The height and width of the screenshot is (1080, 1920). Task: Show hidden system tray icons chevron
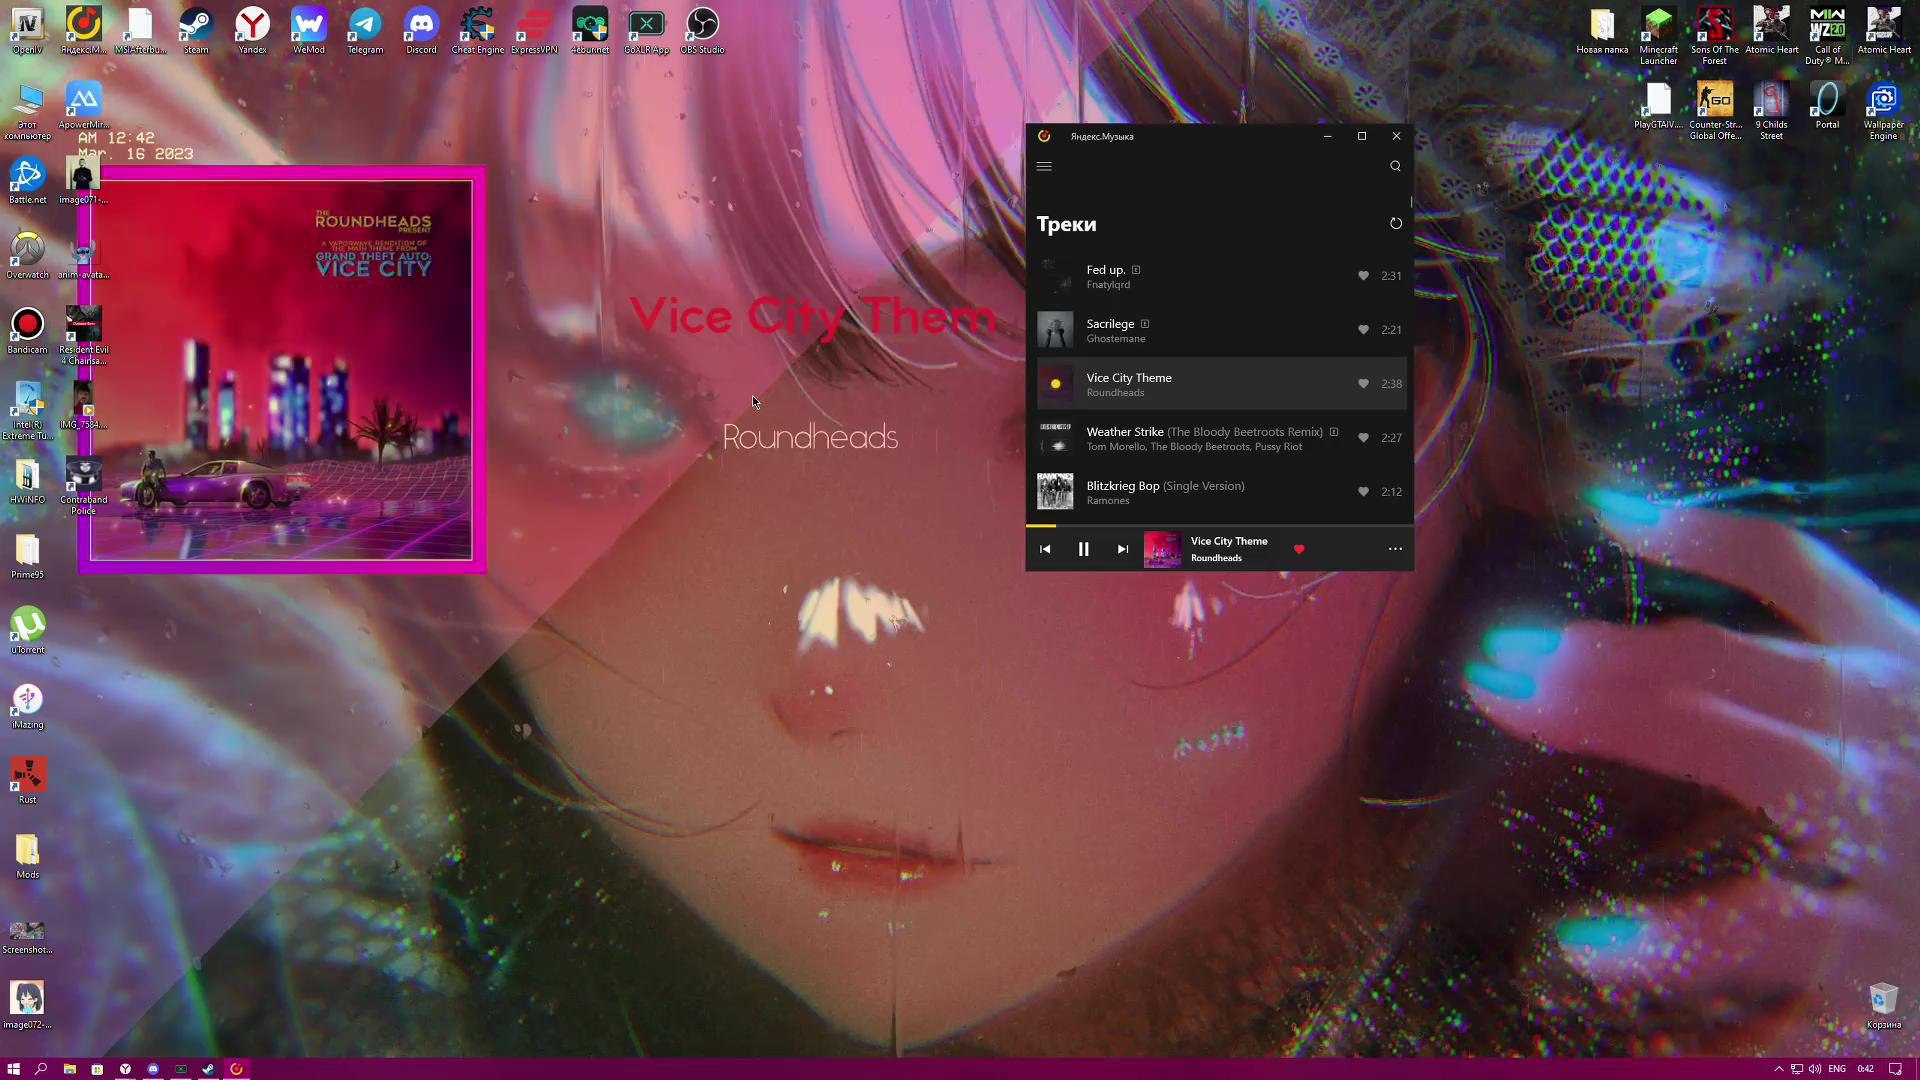coord(1779,1069)
